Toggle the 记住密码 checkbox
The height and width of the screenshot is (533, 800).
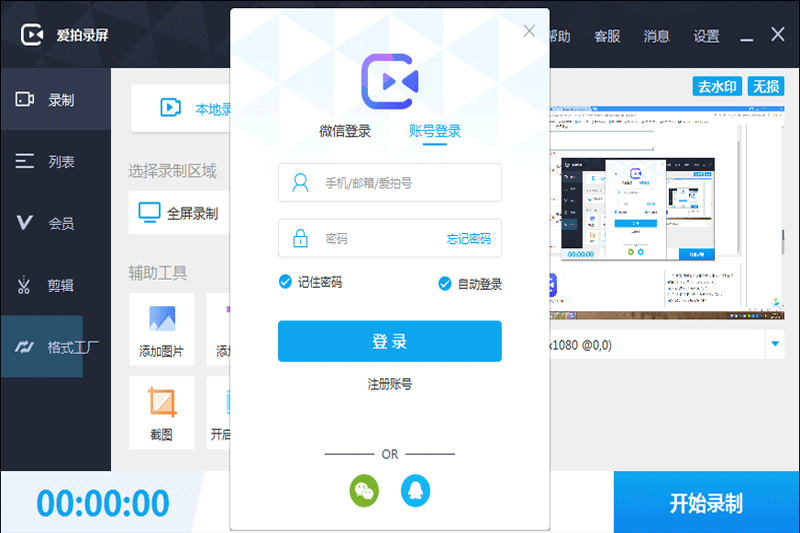[285, 283]
